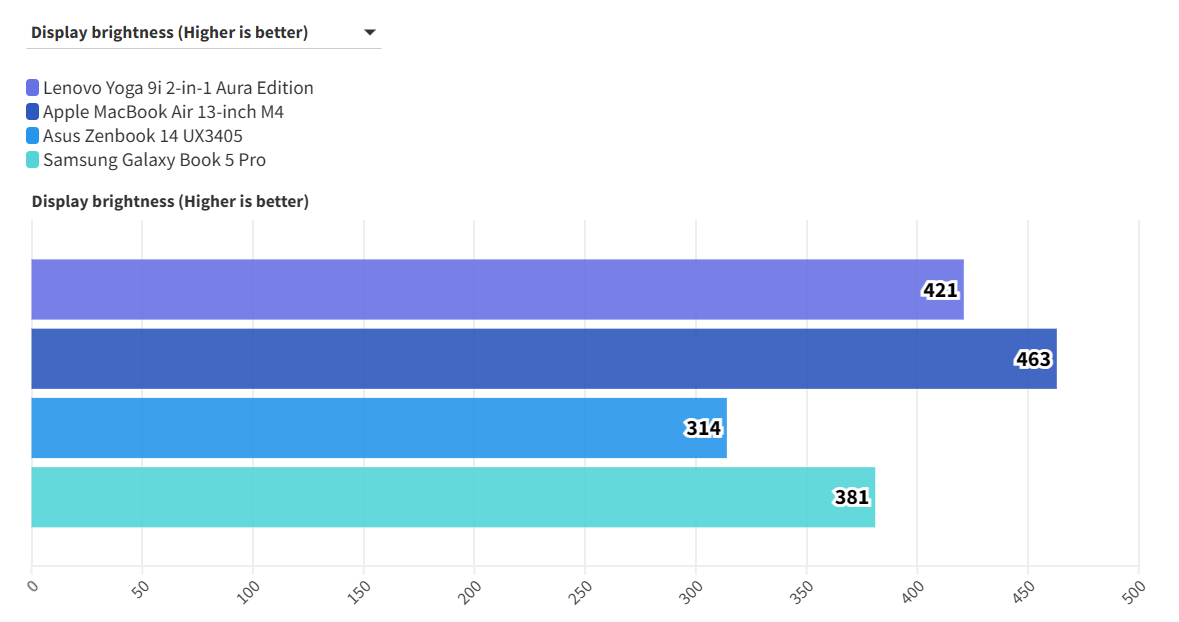The width and height of the screenshot is (1179, 622).
Task: Toggle Lenovo Yoga 9i 2-in-1 Aura Edition label
Action: click(178, 88)
